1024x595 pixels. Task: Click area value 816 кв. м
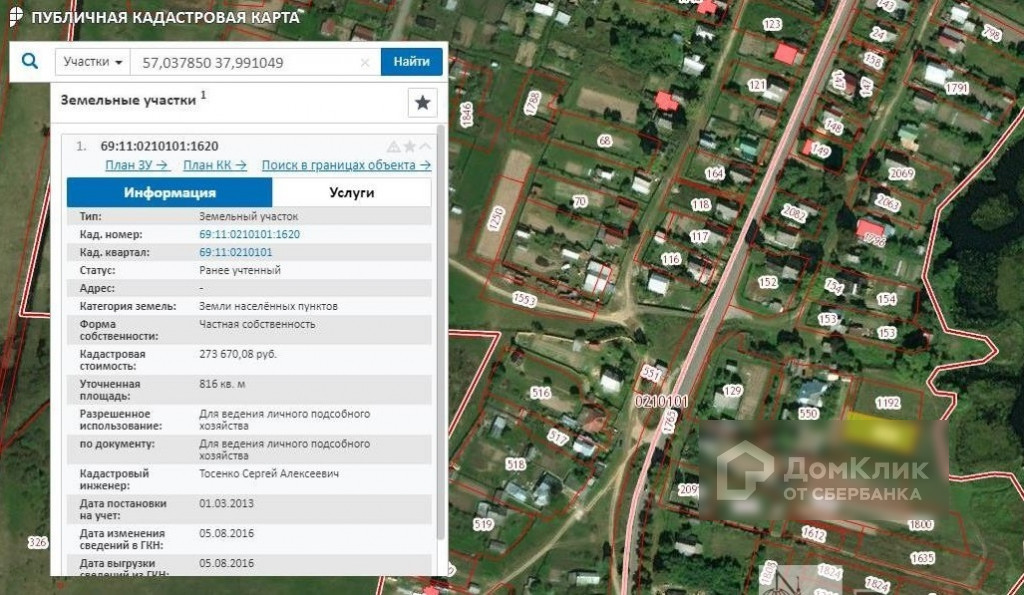[222, 384]
